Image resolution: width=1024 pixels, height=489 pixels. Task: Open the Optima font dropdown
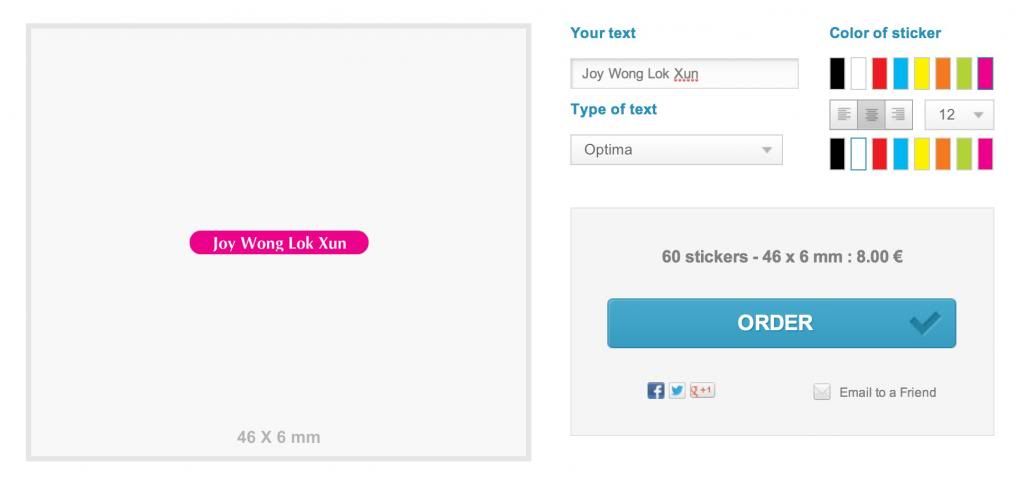click(x=676, y=150)
